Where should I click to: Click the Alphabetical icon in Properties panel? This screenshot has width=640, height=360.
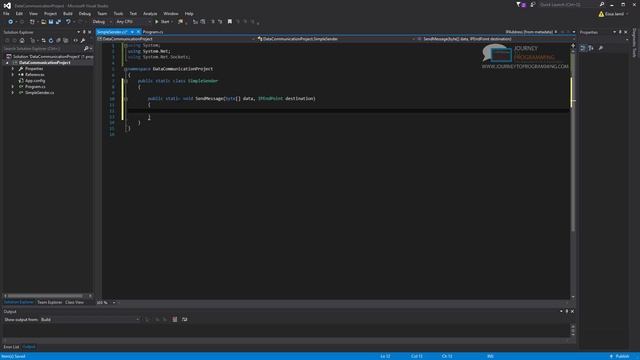coord(591,48)
